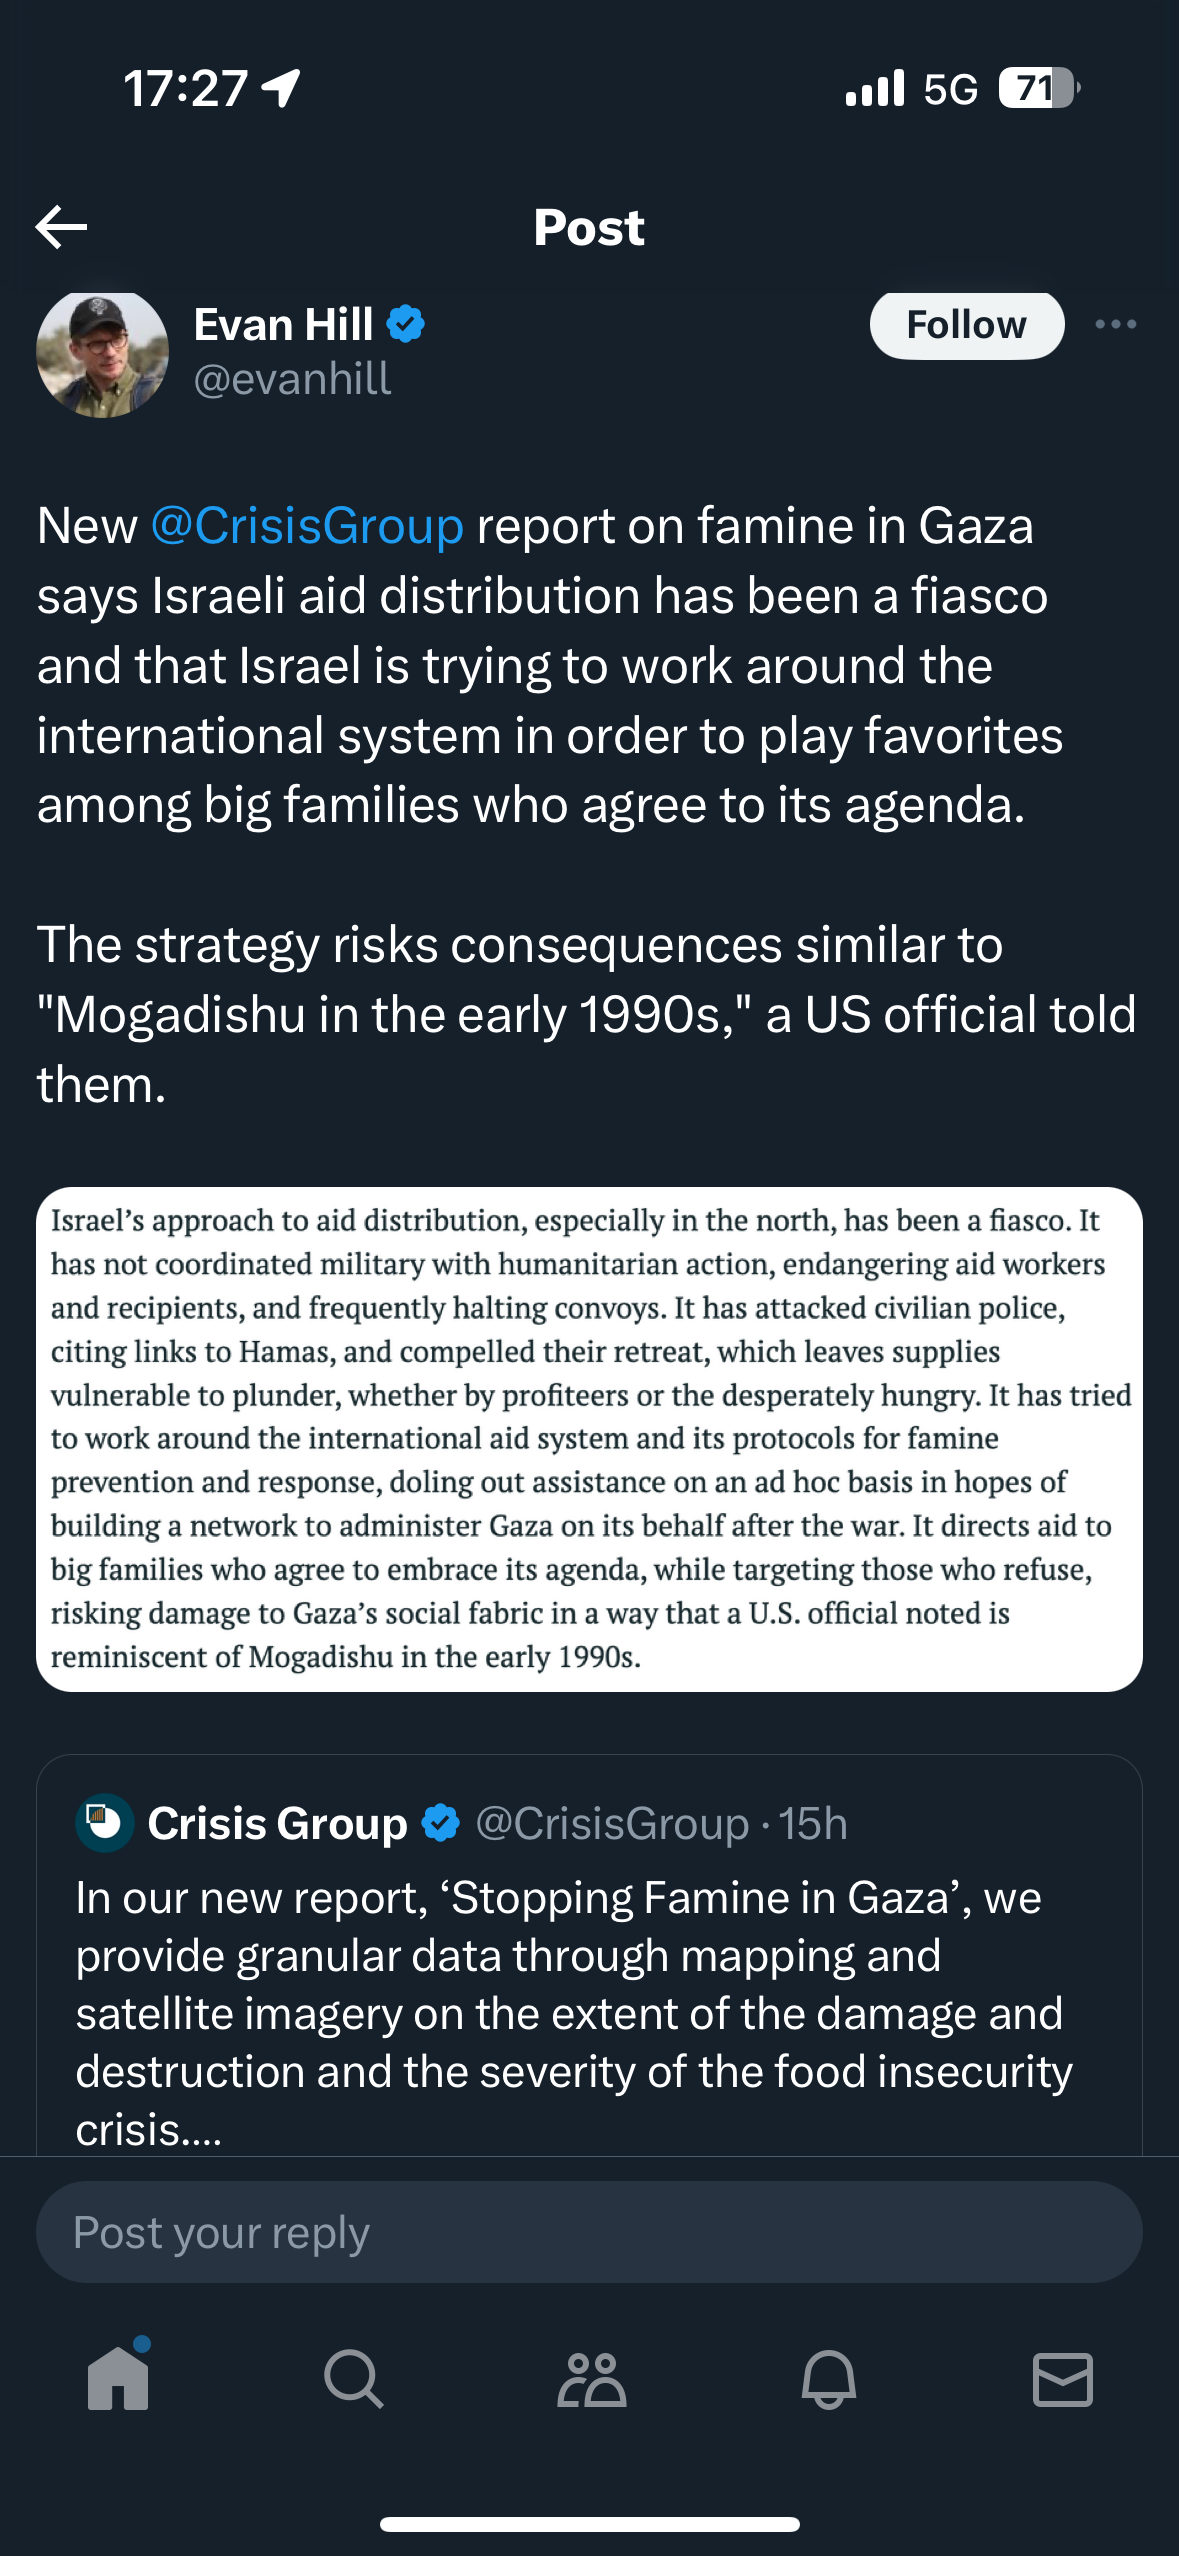Tap the @CrisisGroup handle in quoted post
The width and height of the screenshot is (1179, 2556).
(x=612, y=1824)
